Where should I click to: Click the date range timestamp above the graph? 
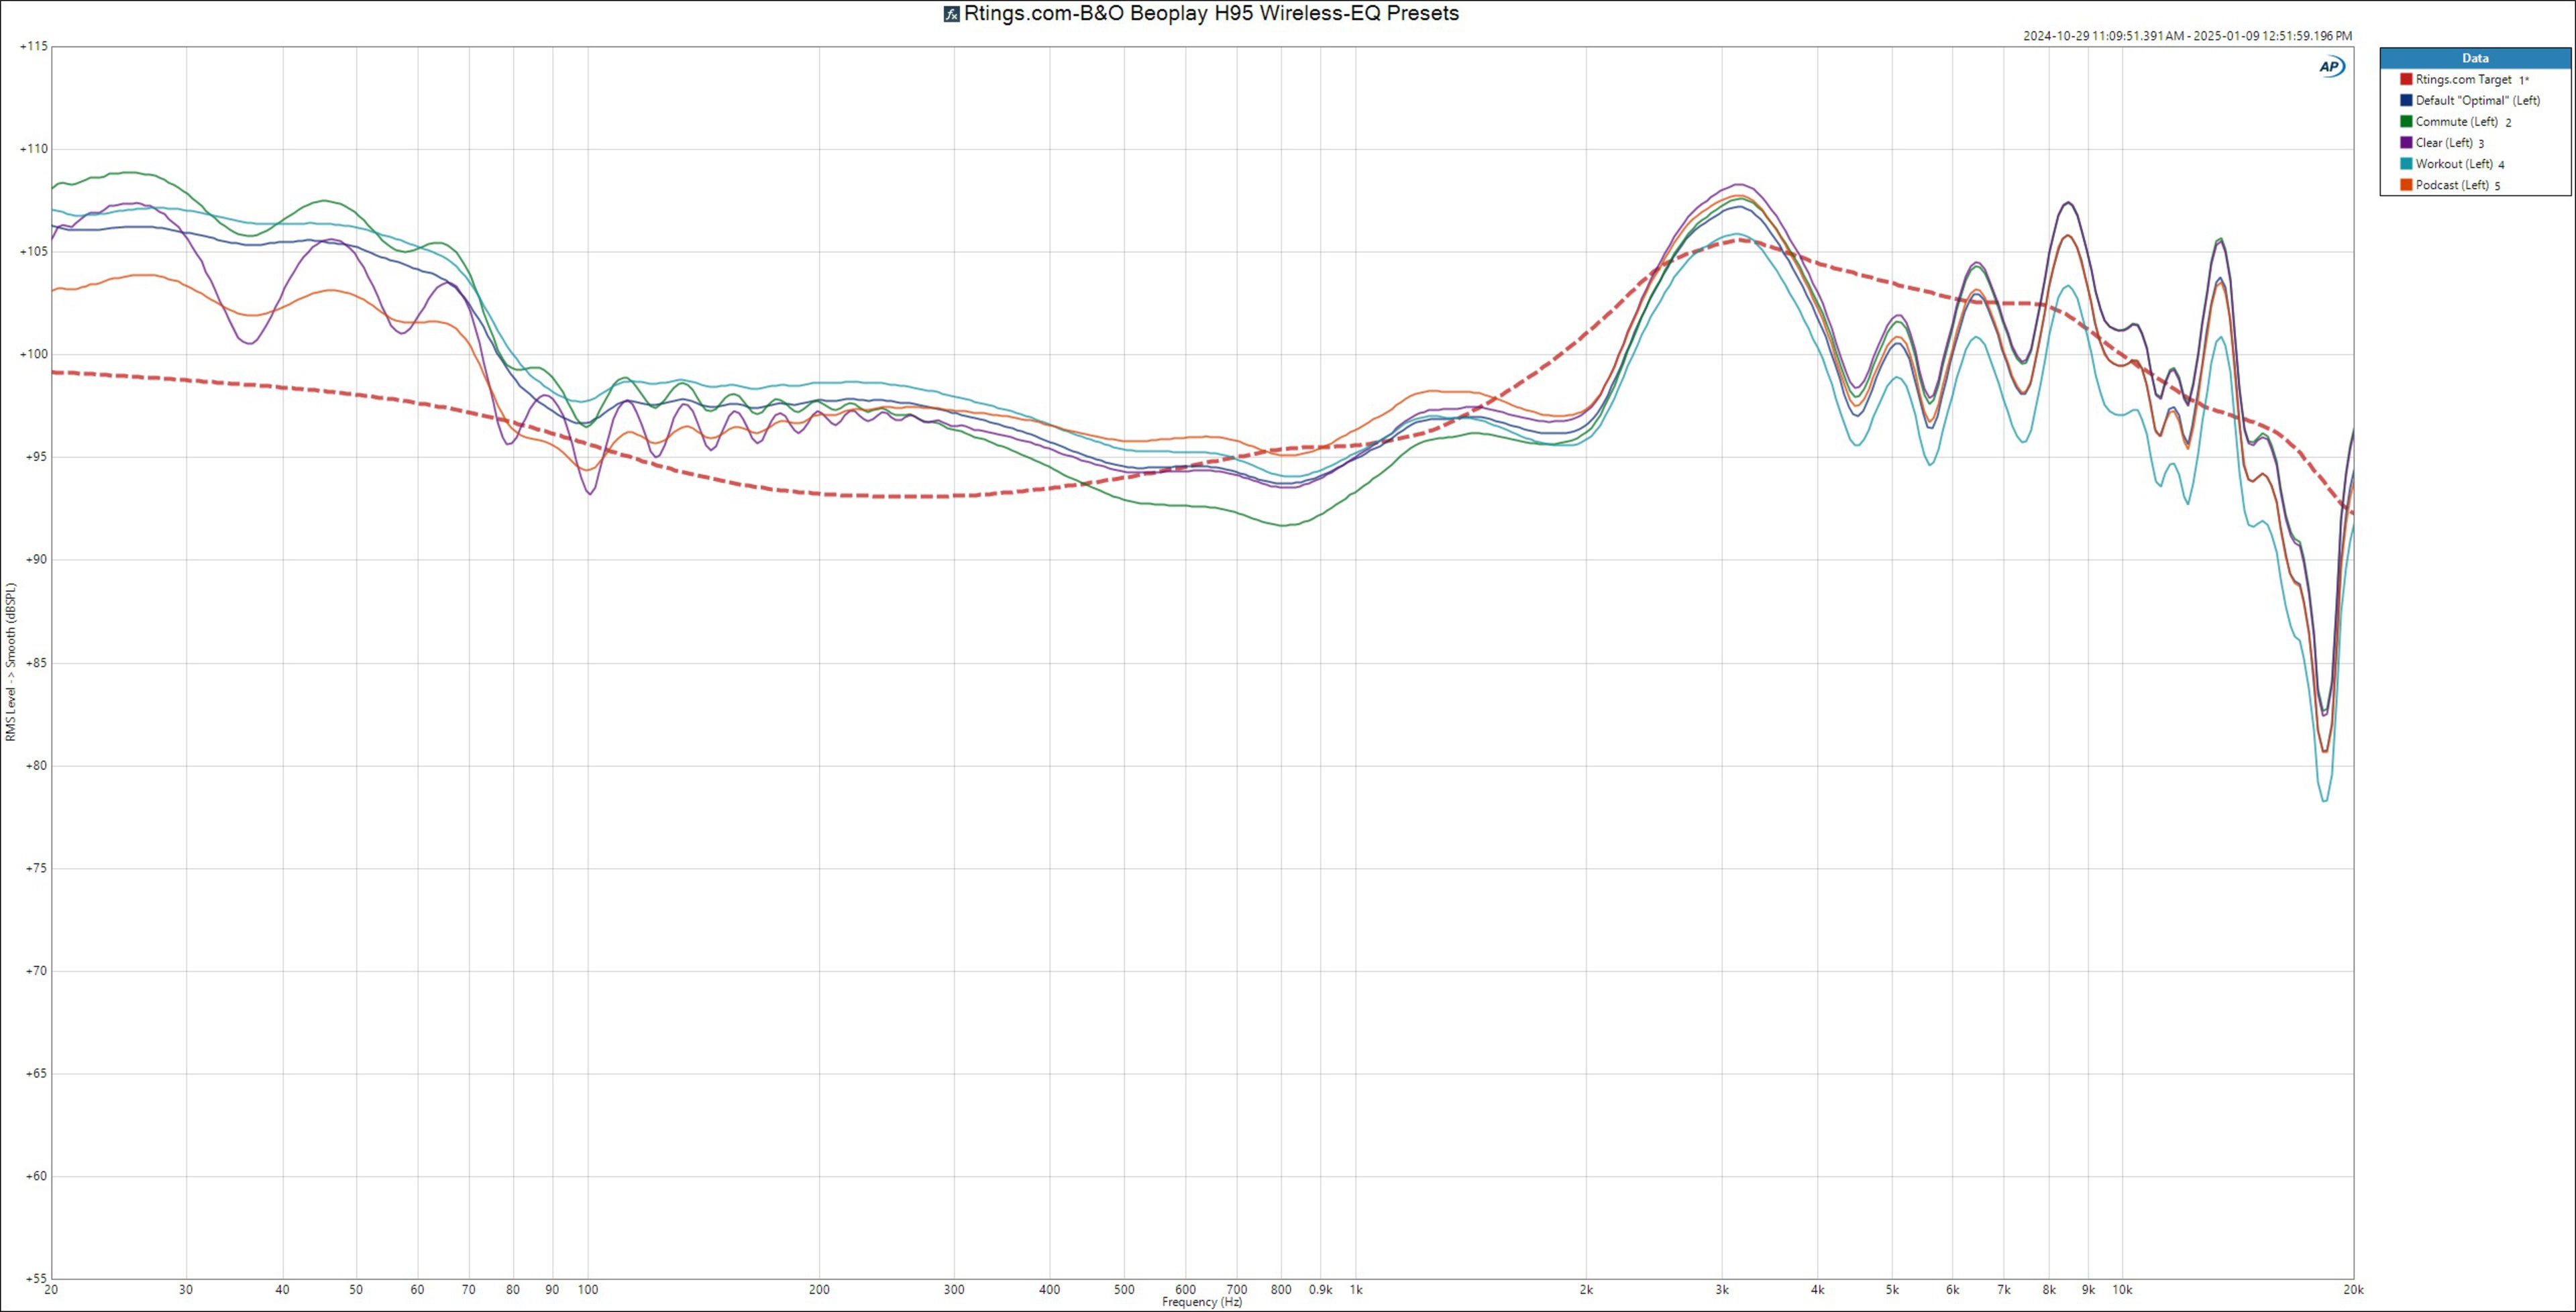pos(2187,36)
